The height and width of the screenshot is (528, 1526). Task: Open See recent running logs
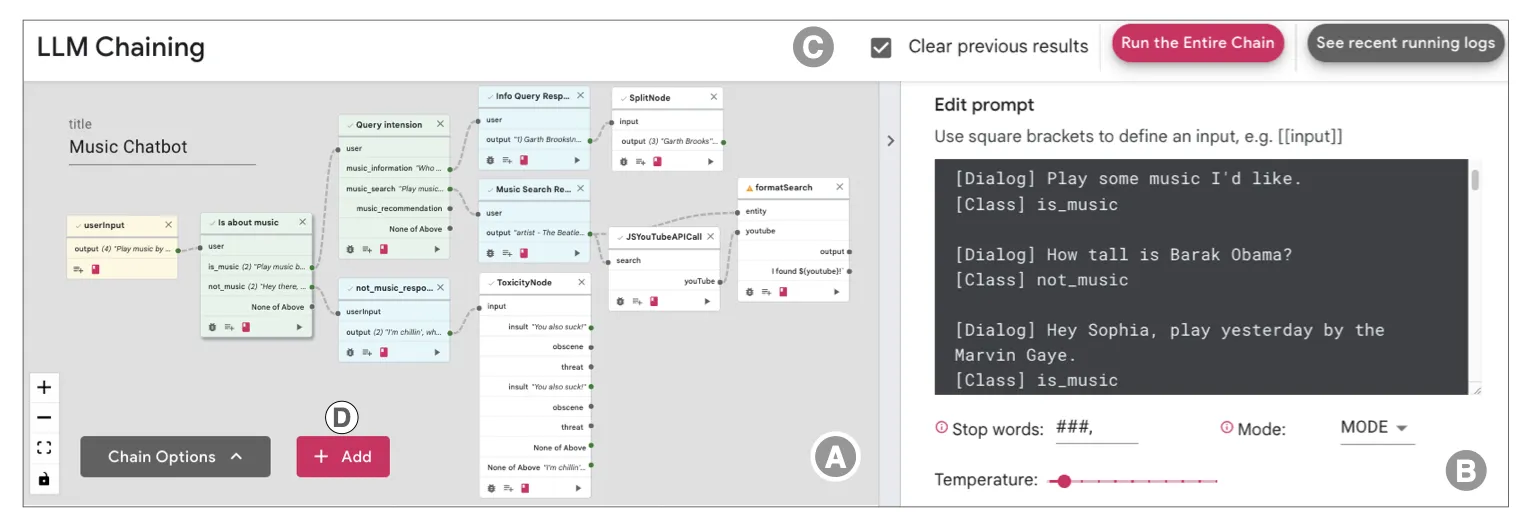click(1405, 43)
